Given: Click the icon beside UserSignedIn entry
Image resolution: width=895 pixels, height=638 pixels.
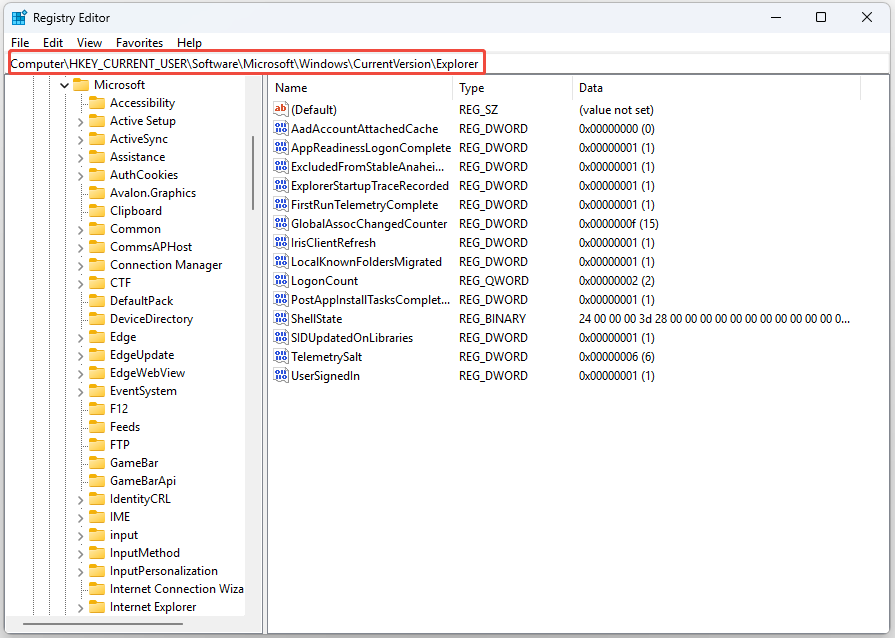Looking at the screenshot, I should 281,376.
